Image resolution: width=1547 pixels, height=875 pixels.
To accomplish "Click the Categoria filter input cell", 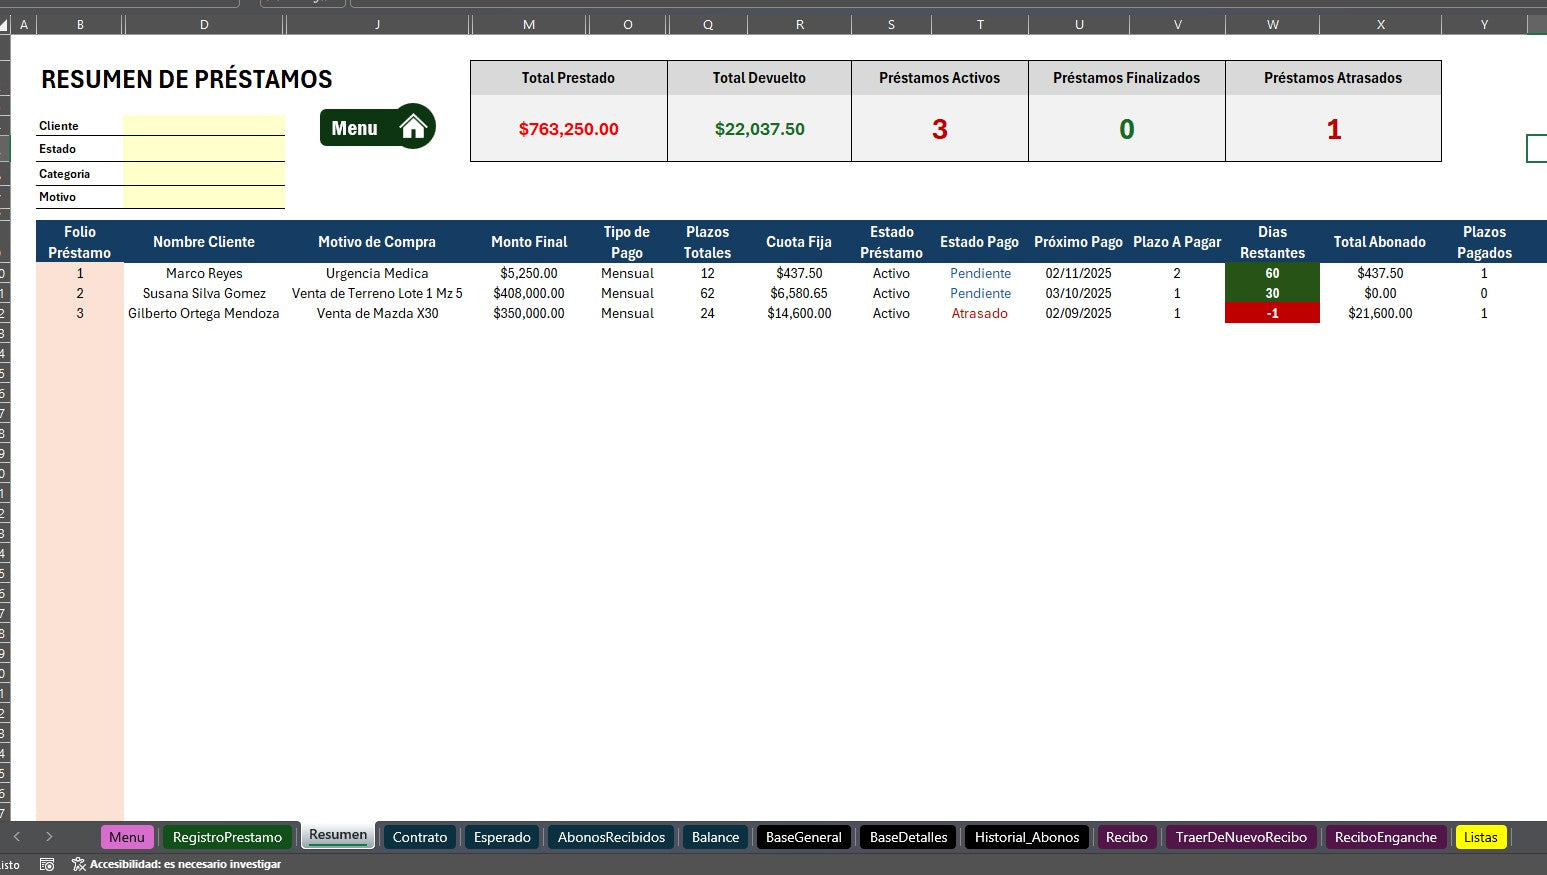I will coord(204,174).
